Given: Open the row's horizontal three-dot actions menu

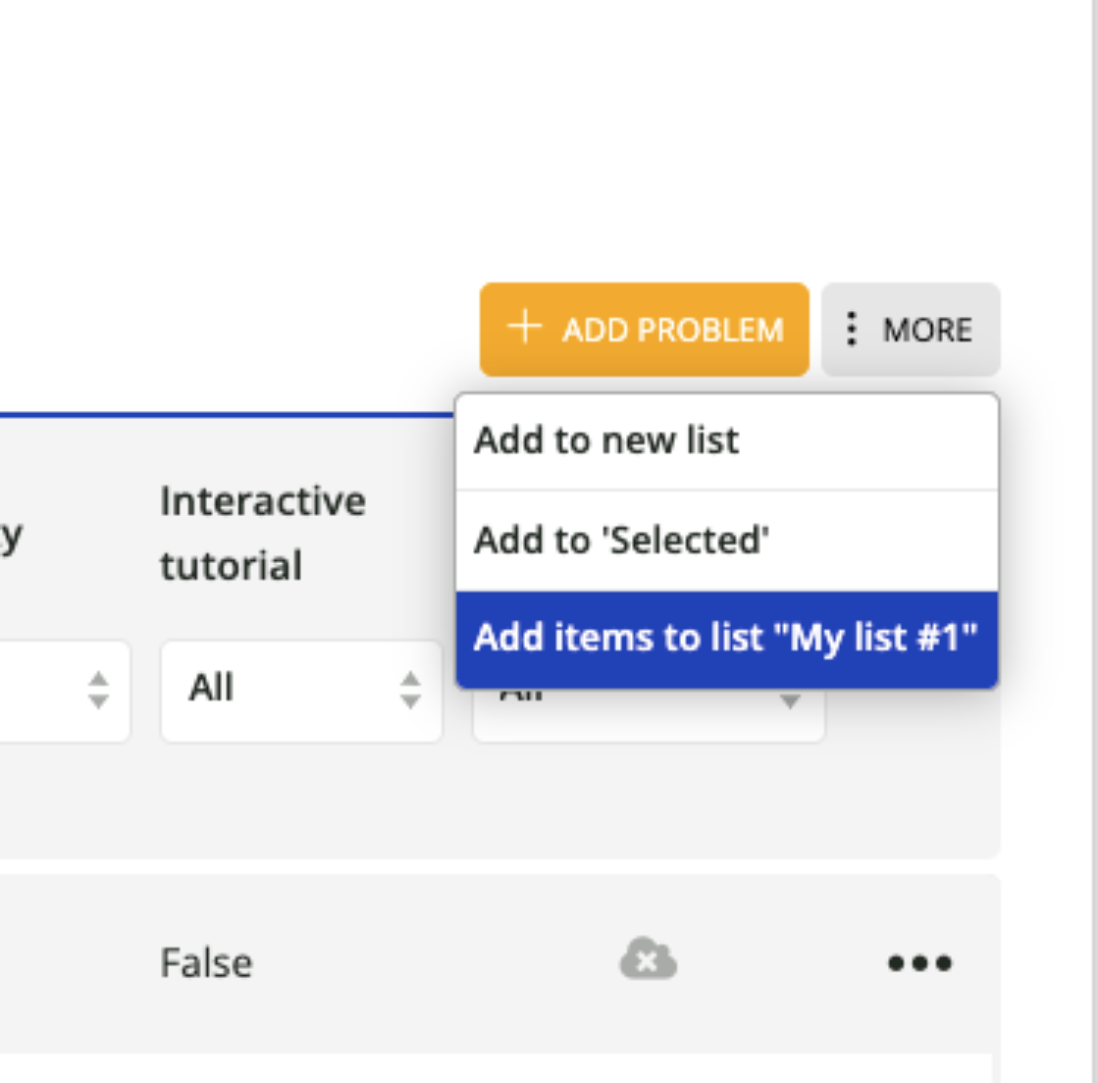Looking at the screenshot, I should pyautogui.click(x=919, y=963).
